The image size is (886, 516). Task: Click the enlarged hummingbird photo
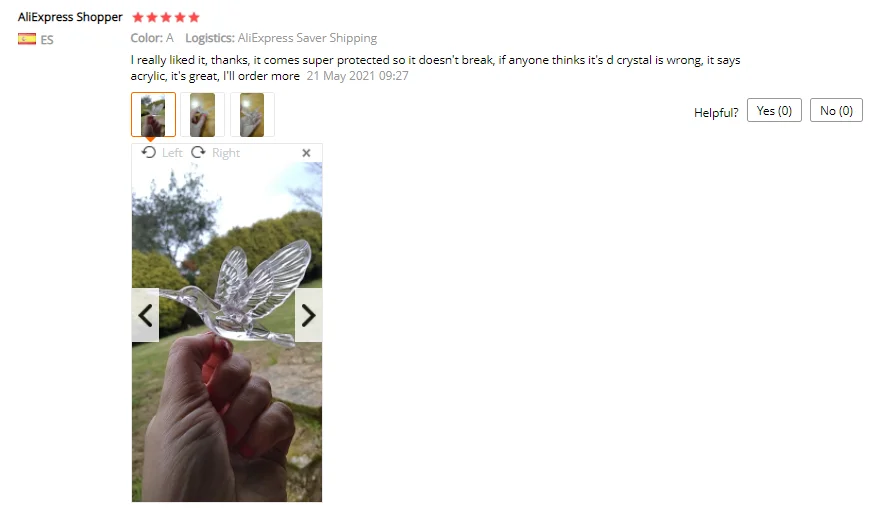(x=227, y=332)
